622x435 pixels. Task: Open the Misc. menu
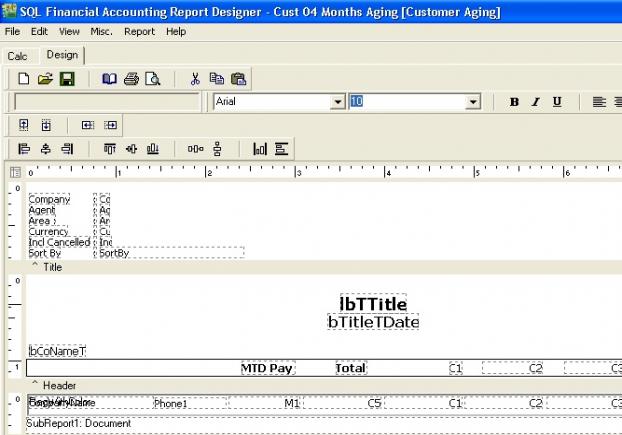(x=102, y=31)
